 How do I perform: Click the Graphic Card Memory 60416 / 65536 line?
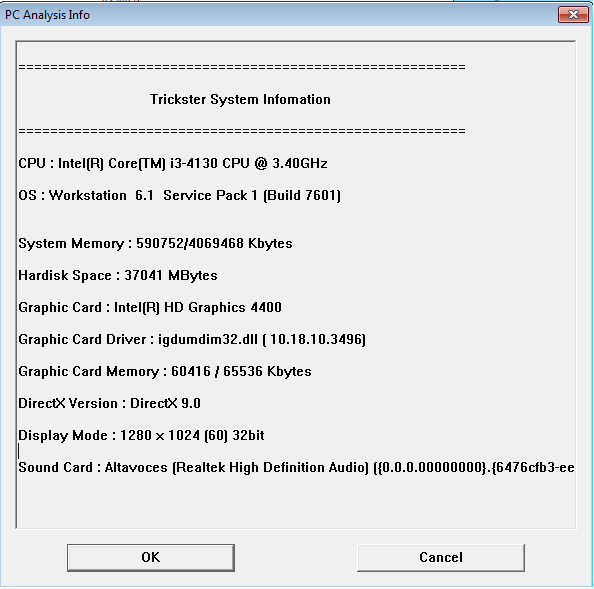point(165,372)
